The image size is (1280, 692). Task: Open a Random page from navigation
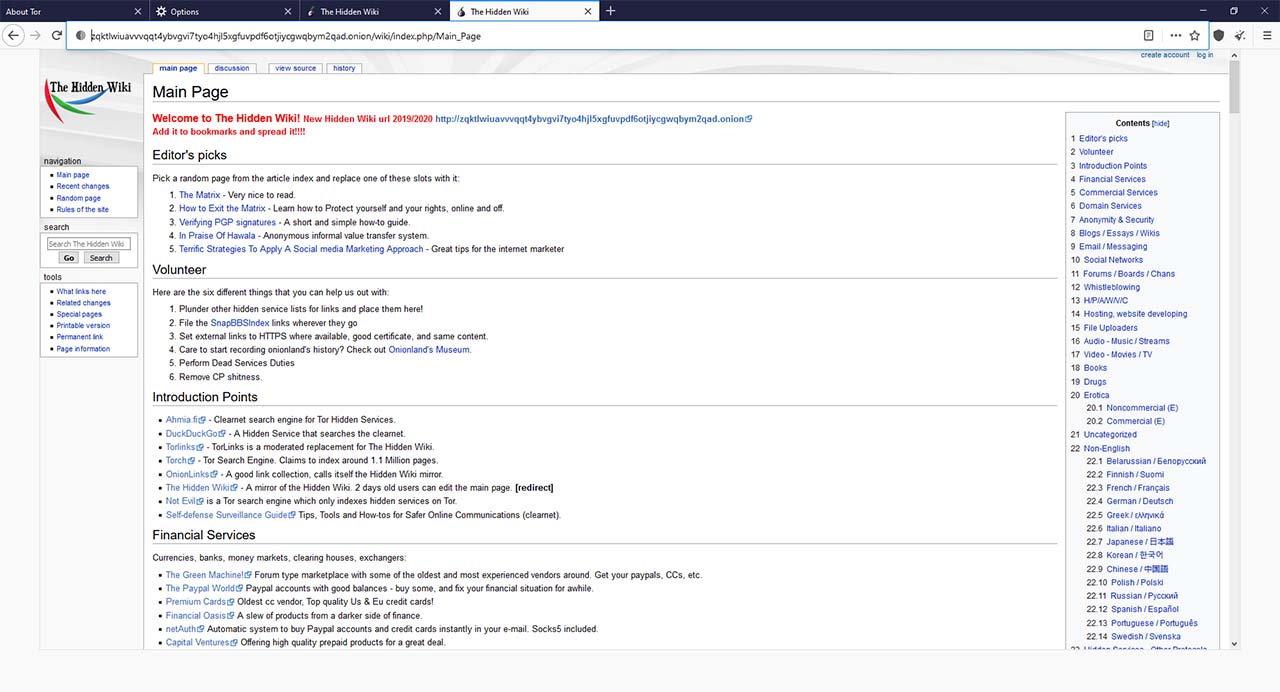pos(79,198)
